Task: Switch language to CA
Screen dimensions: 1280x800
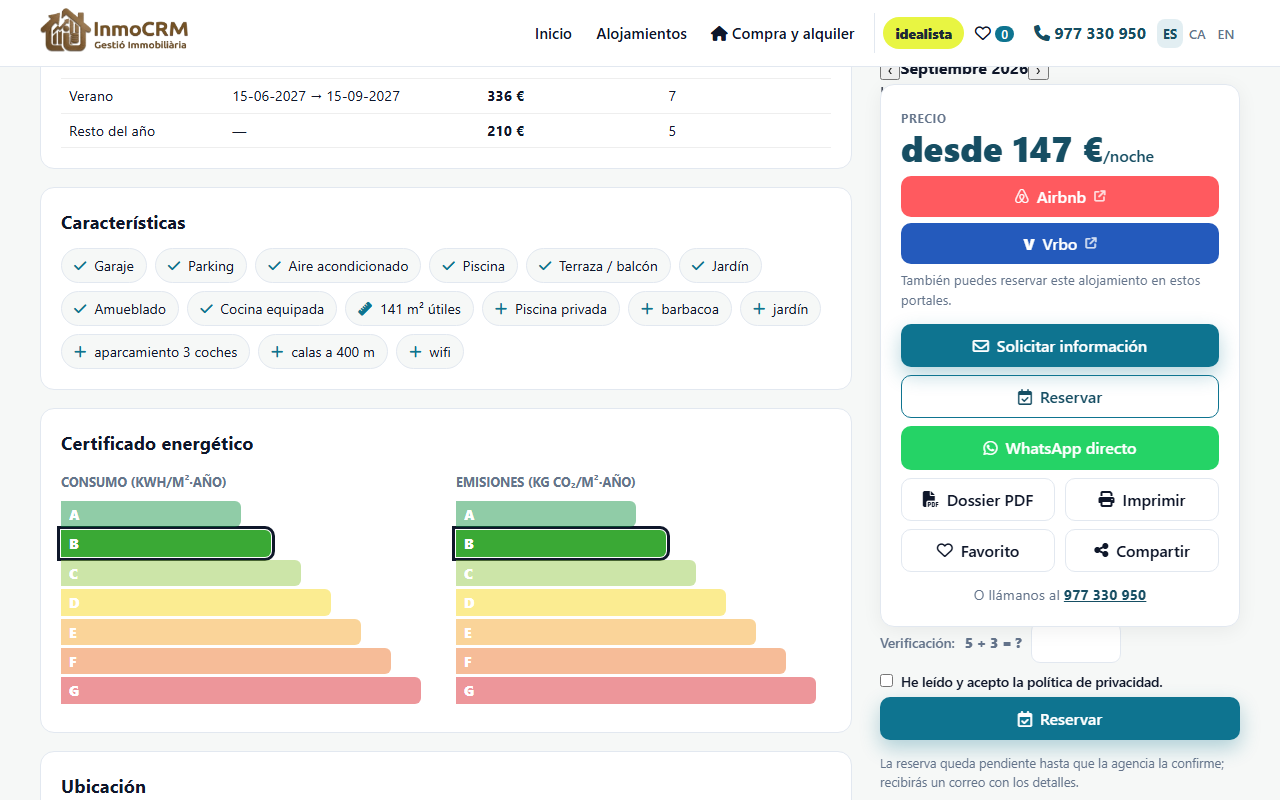Action: [1197, 33]
